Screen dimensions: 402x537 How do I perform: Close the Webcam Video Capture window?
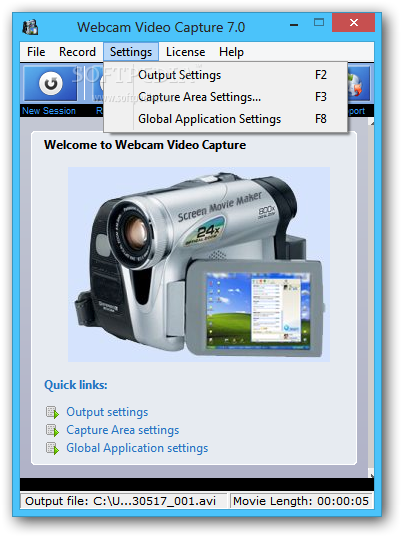click(x=354, y=23)
